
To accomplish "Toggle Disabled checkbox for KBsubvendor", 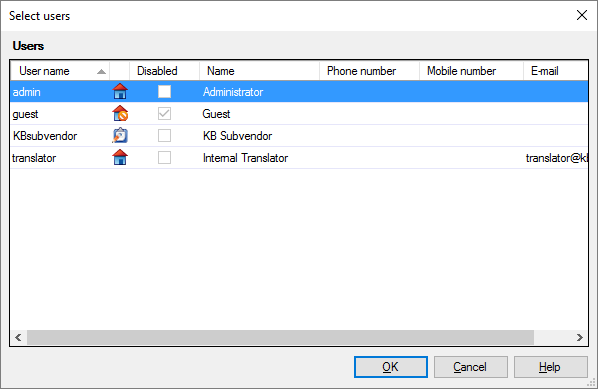I will coord(164,135).
